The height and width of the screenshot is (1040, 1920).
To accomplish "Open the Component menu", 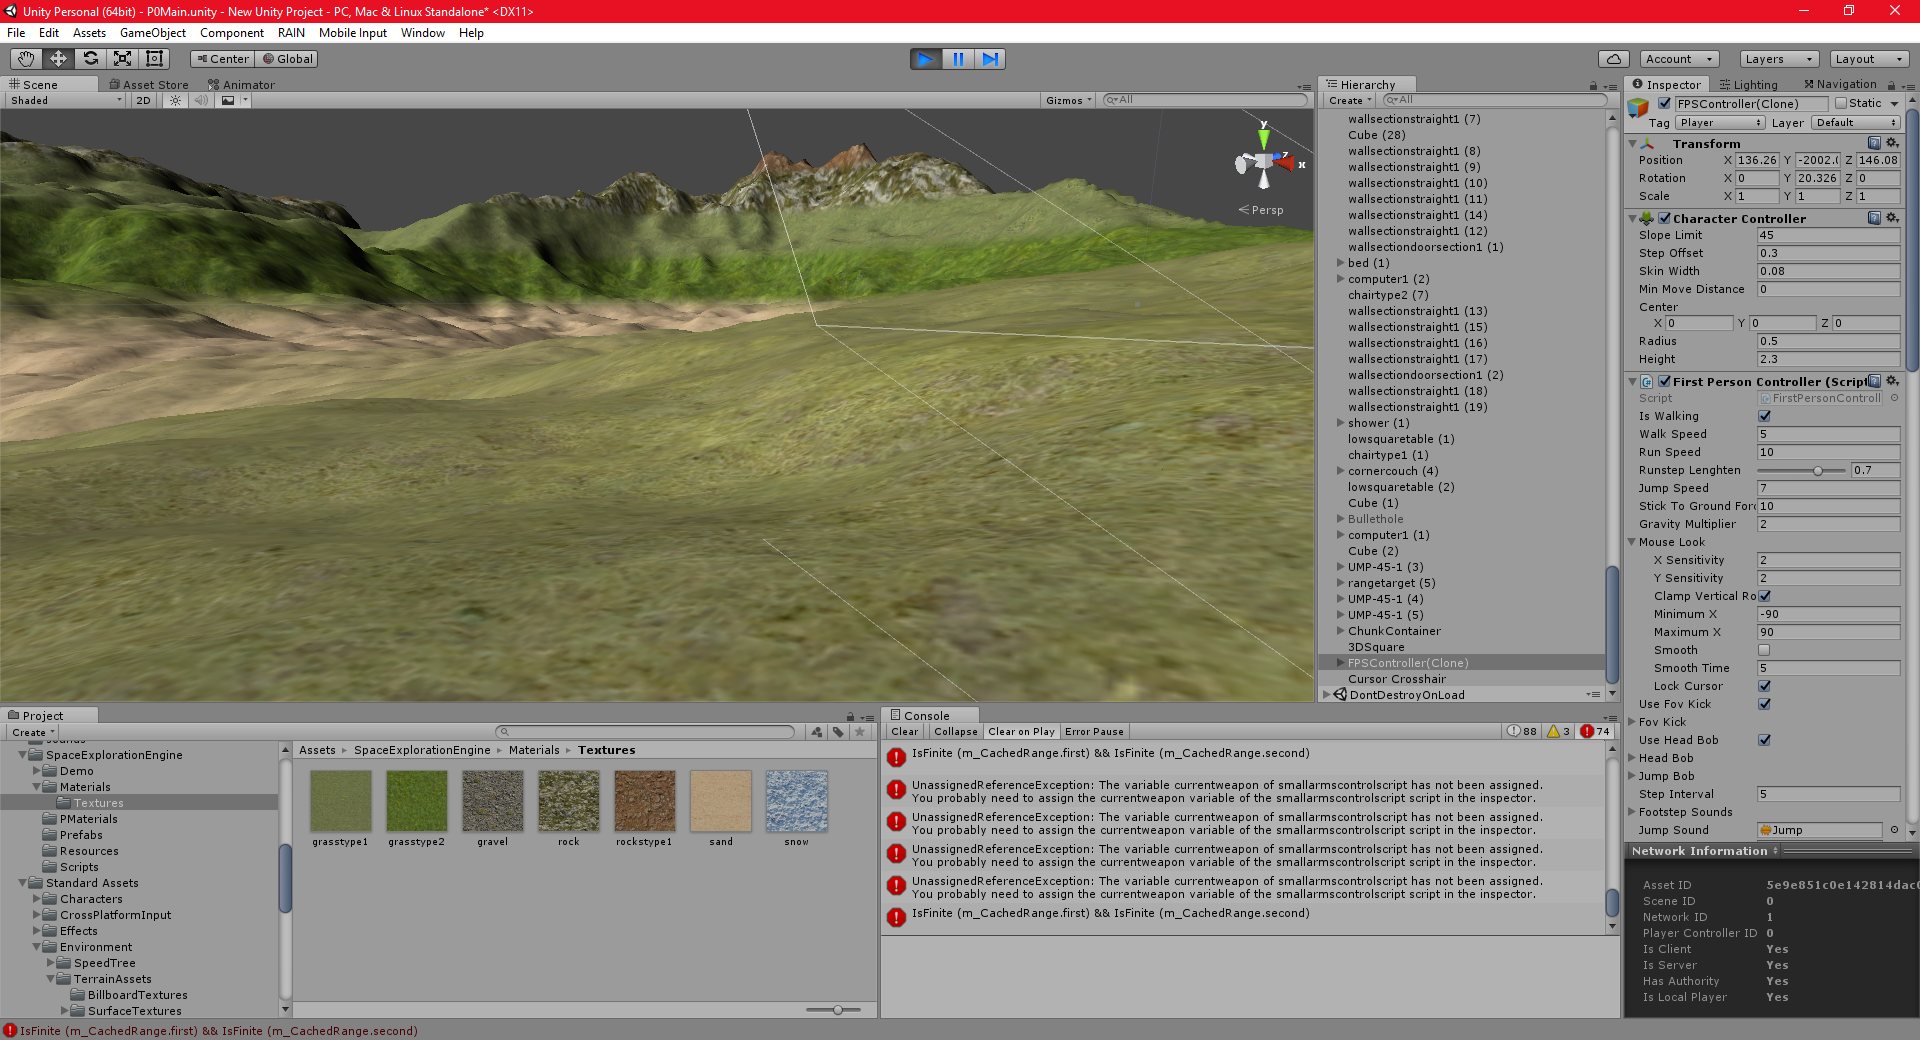I will click(x=232, y=33).
